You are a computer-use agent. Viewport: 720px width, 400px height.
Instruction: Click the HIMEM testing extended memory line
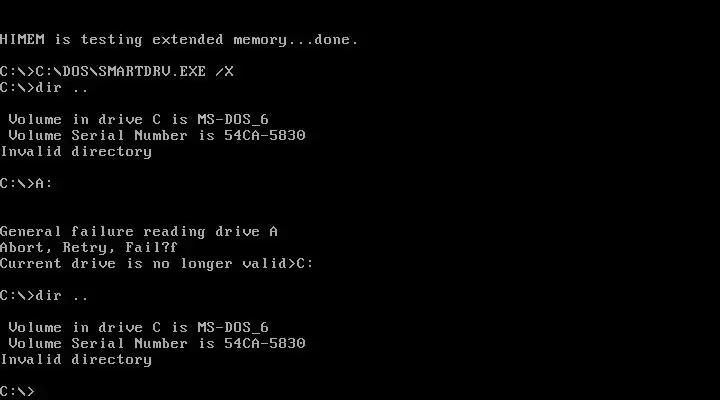[179, 40]
